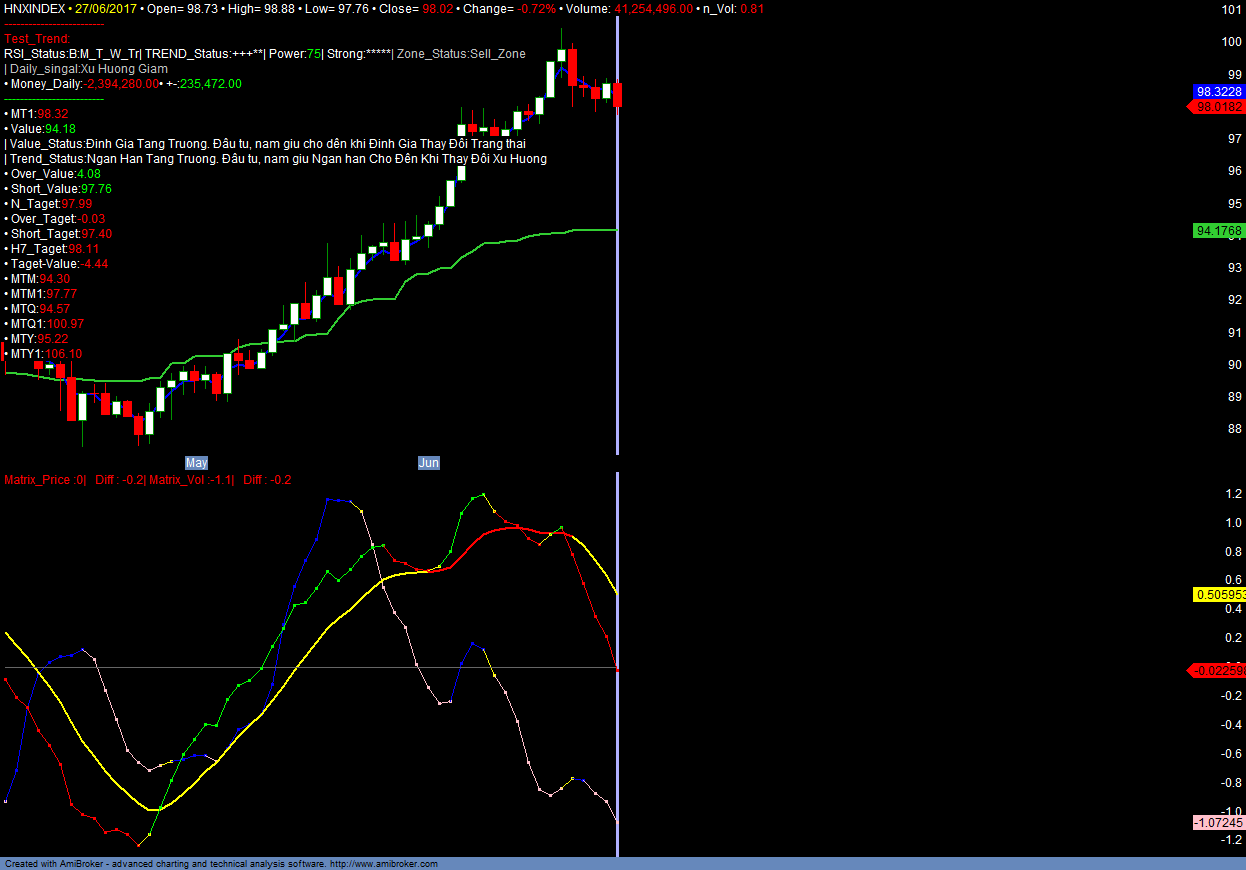
Task: Open the amibroker.com link in the footer
Action: tap(383, 864)
